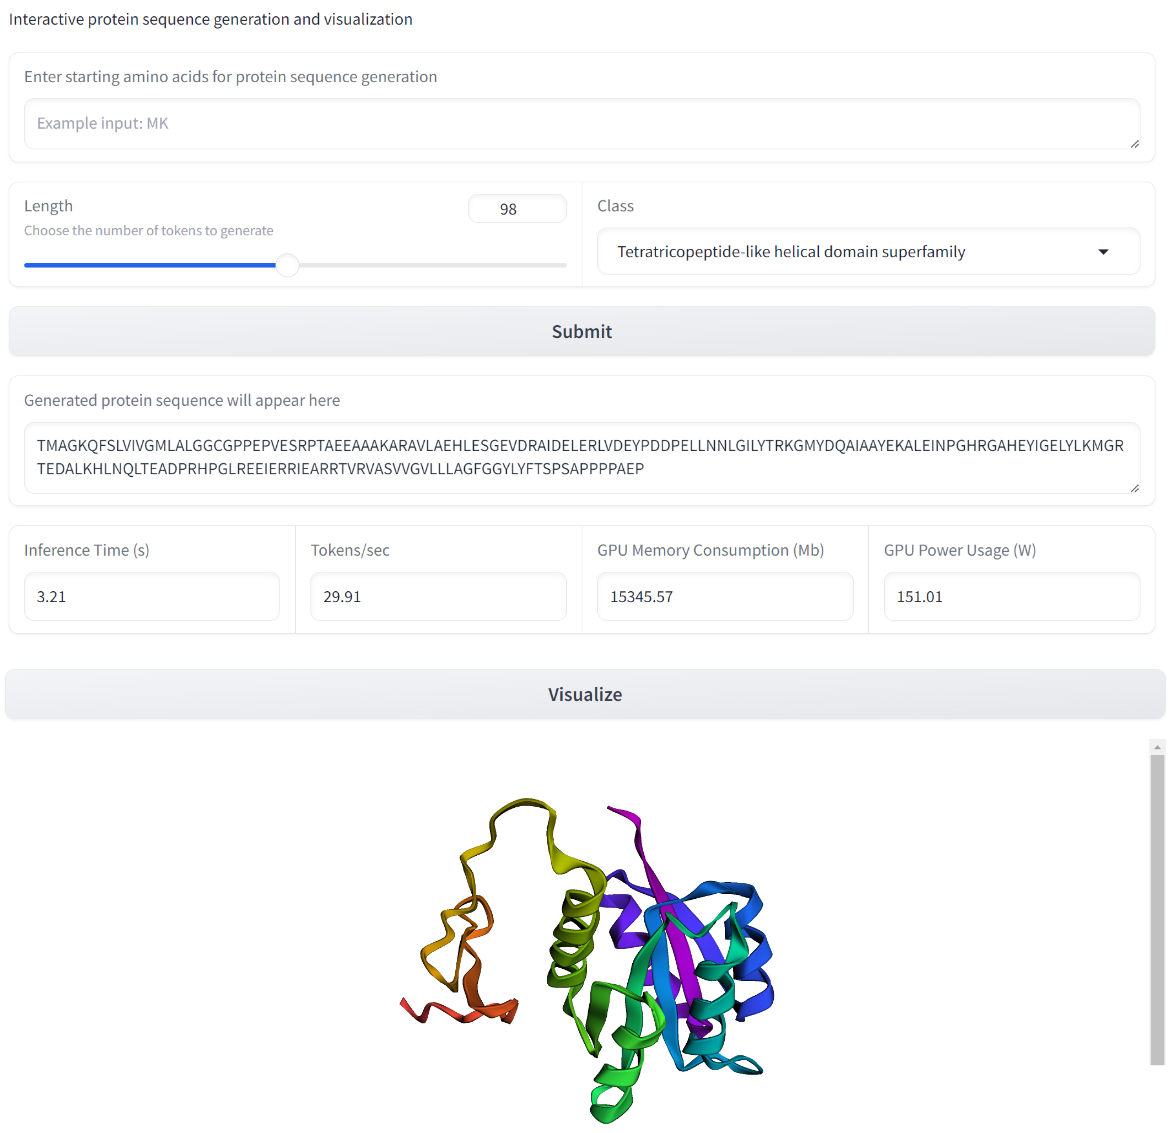Click the GPU Power Usage value field

[x=1011, y=597]
